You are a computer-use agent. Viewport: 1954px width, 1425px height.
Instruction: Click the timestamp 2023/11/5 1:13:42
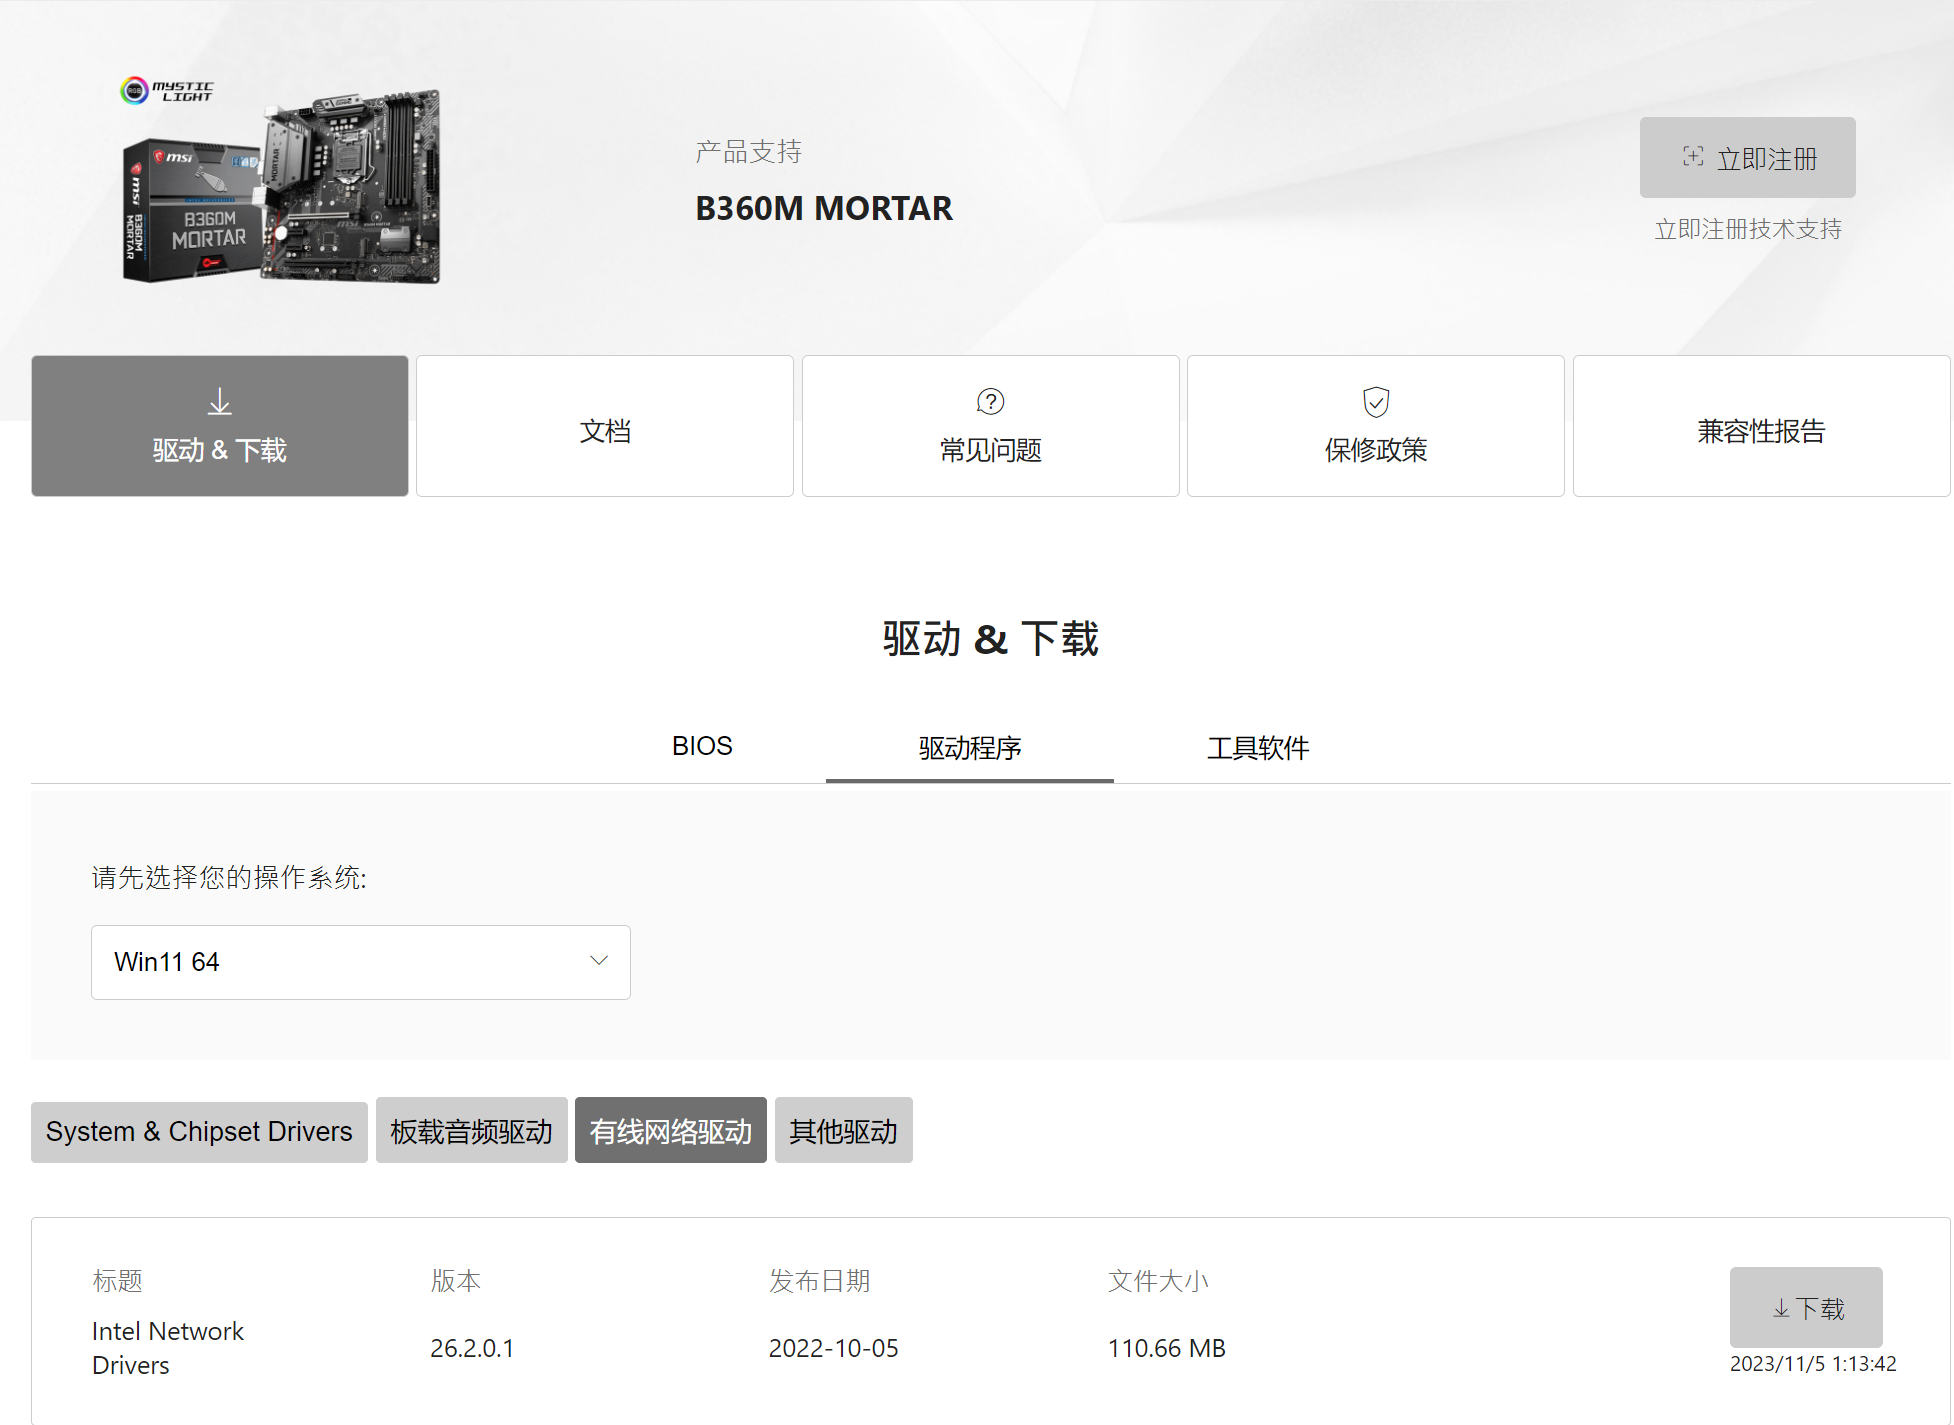pos(1813,1364)
